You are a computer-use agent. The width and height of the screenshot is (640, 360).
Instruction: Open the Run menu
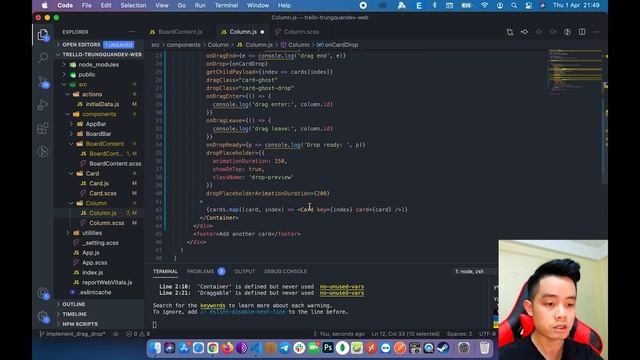click(x=200, y=6)
